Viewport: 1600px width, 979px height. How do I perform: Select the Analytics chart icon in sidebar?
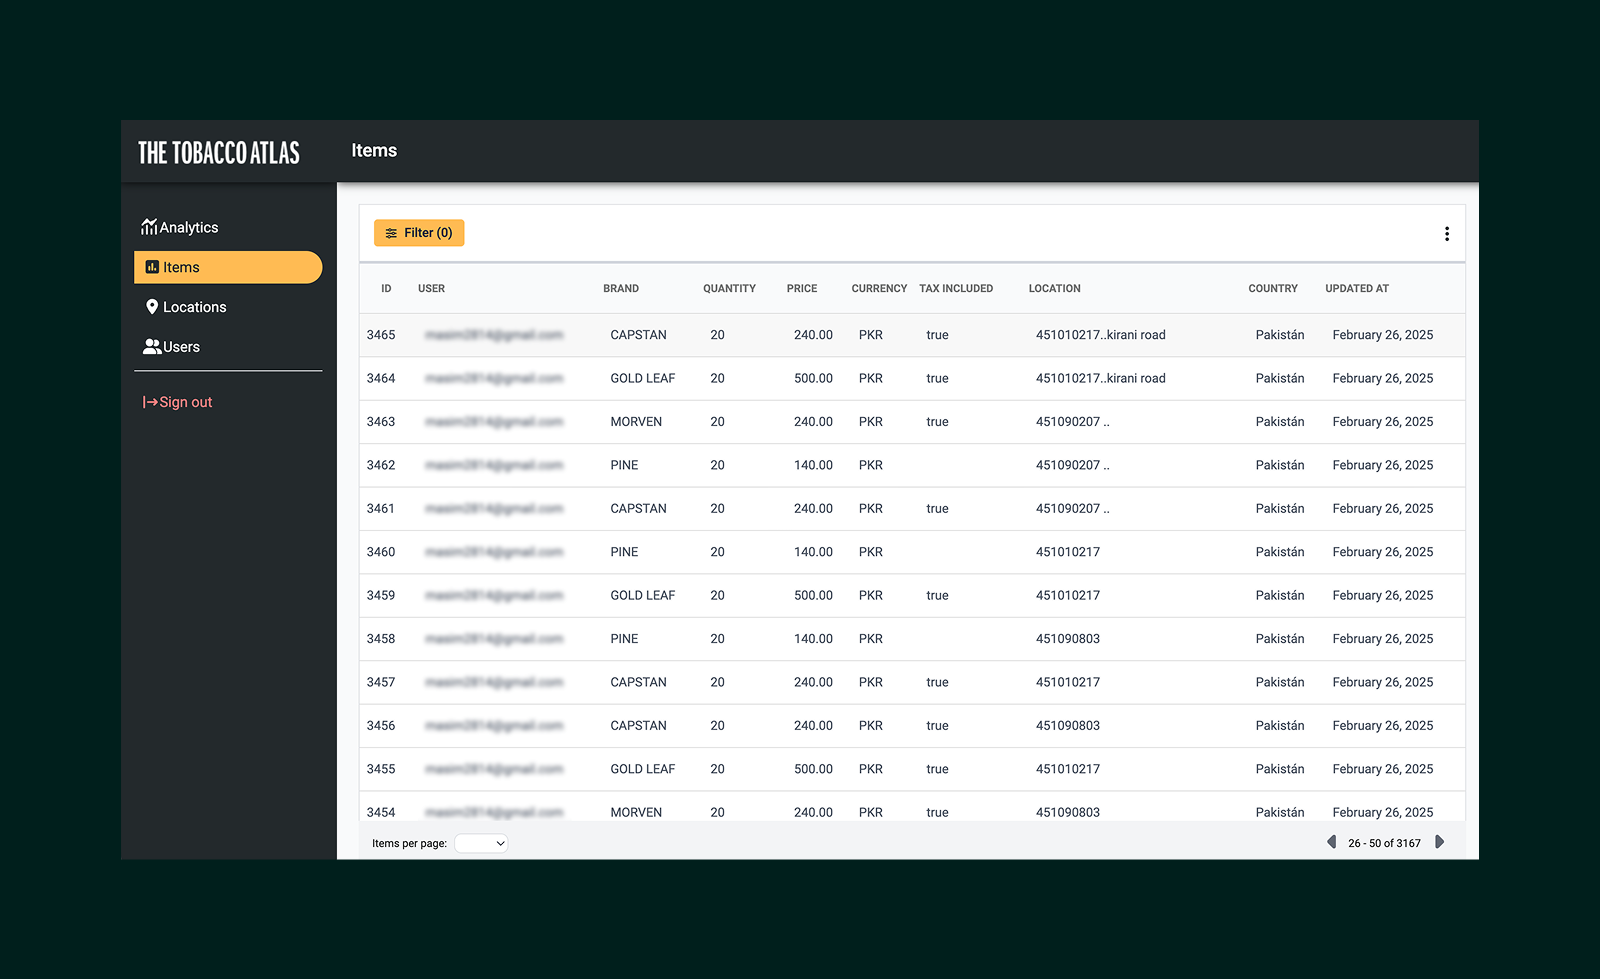[x=150, y=227]
